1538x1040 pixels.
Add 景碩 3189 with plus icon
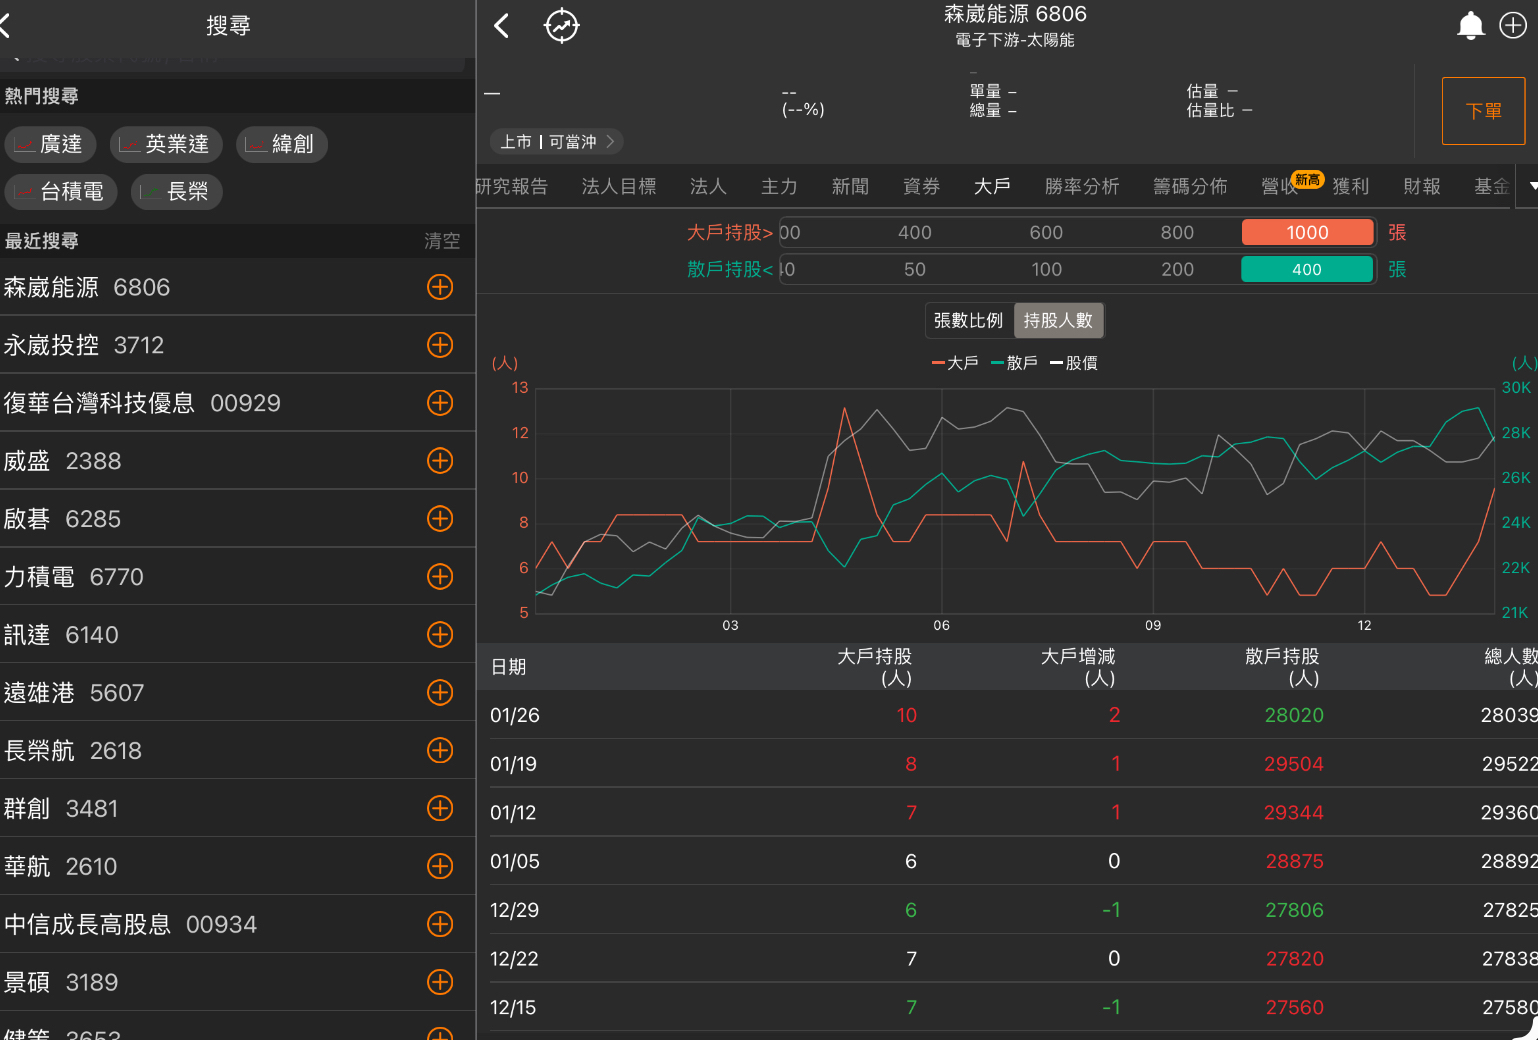(x=440, y=983)
